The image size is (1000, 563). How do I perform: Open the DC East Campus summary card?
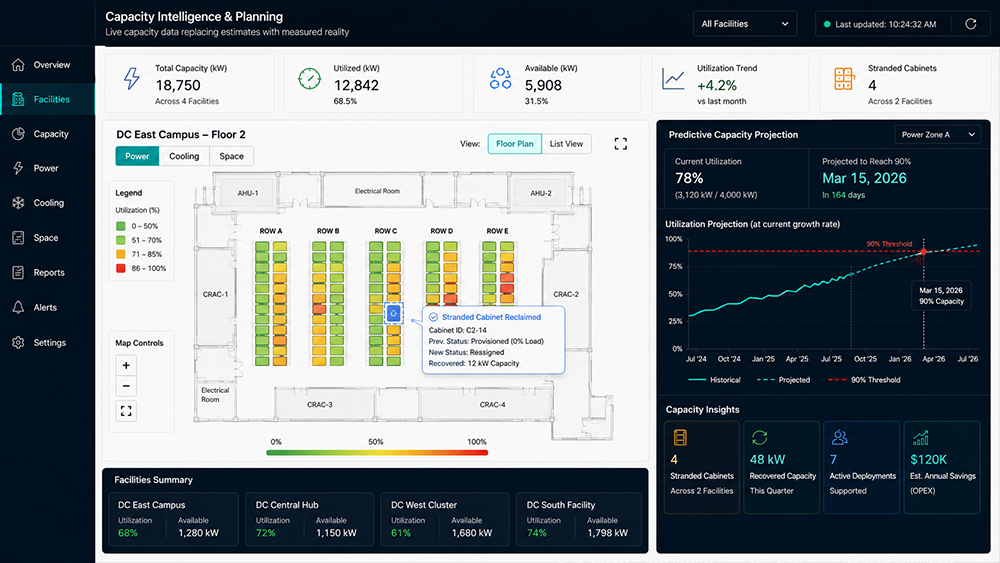click(173, 519)
